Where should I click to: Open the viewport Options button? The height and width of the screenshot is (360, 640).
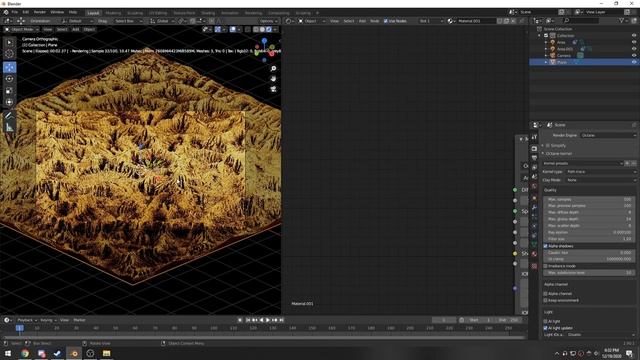(x=268, y=21)
